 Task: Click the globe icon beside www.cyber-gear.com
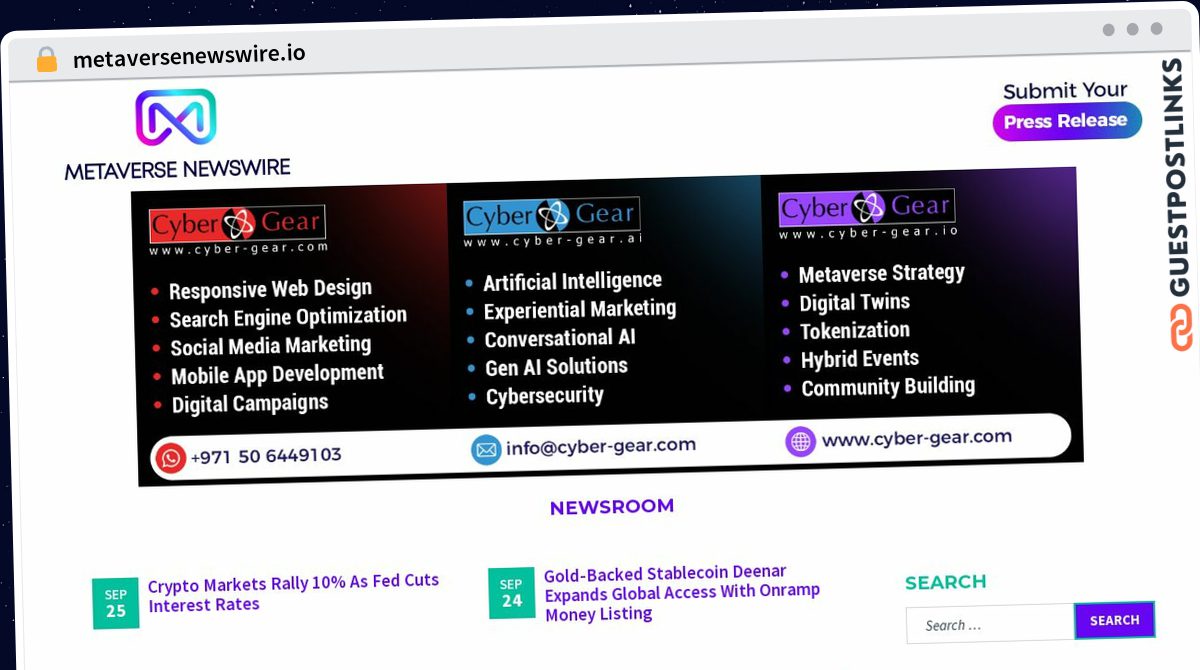pos(800,441)
